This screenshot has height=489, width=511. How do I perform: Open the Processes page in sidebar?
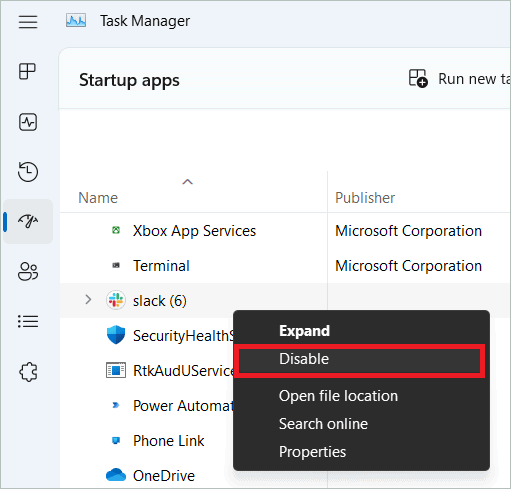(x=27, y=71)
